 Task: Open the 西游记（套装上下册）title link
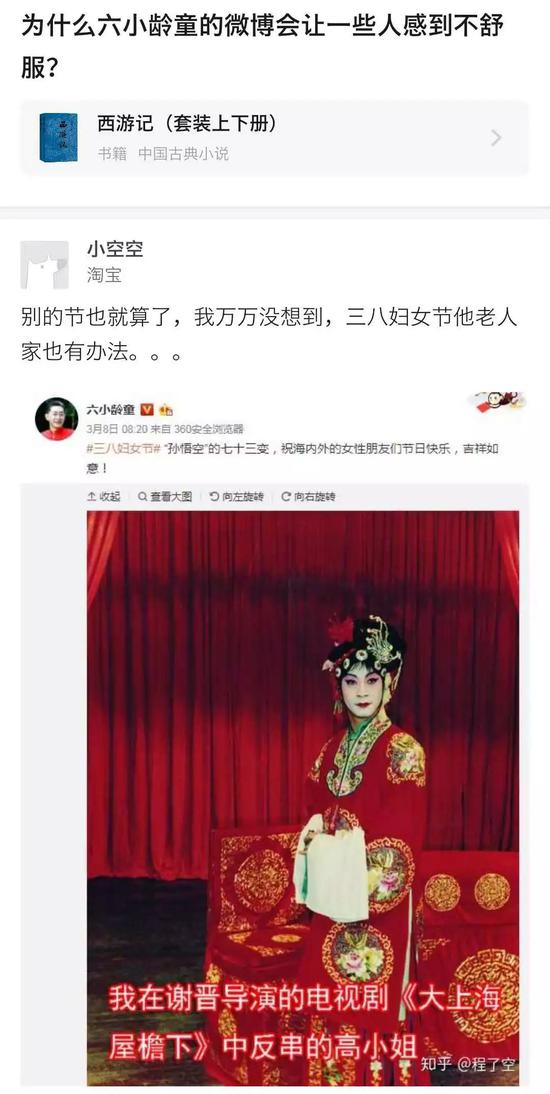tap(187, 124)
